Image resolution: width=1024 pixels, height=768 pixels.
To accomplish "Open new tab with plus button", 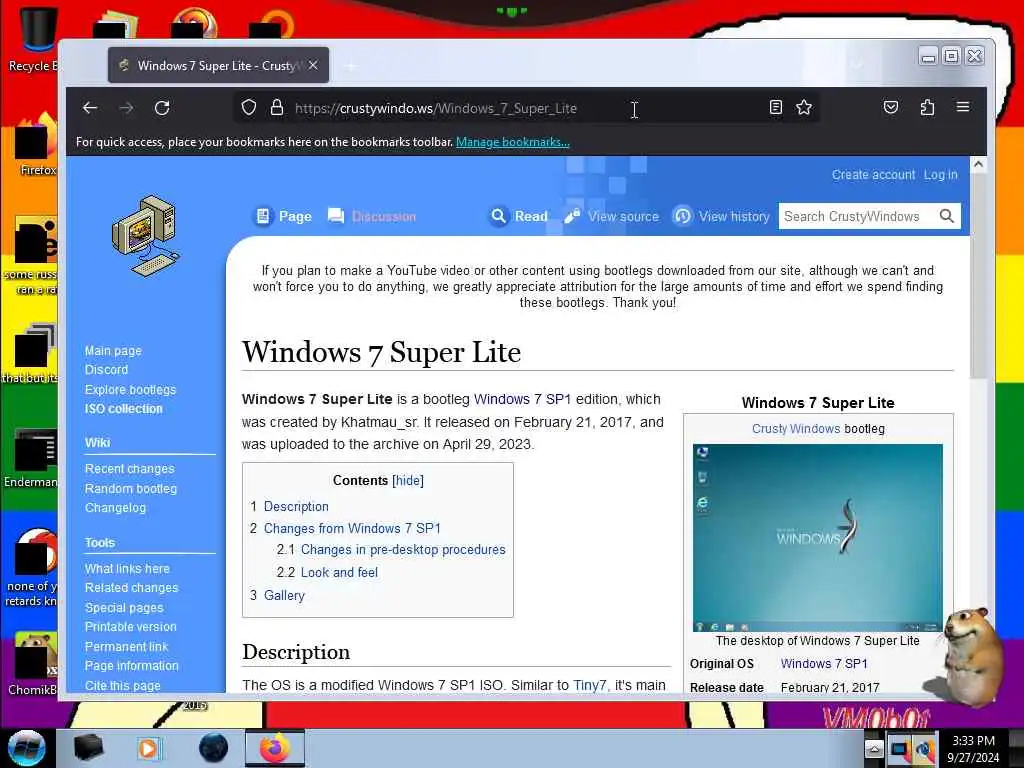I will (351, 66).
